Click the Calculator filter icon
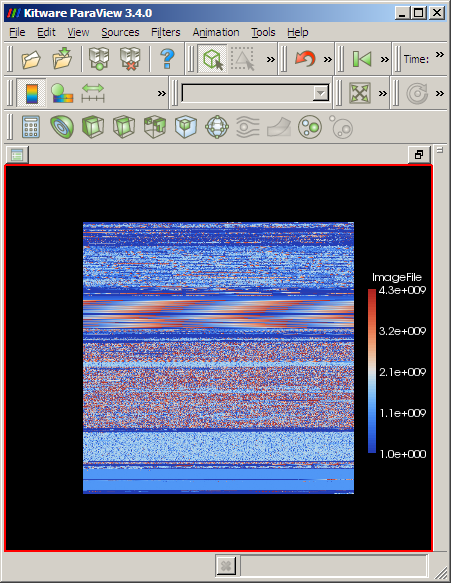 point(30,127)
